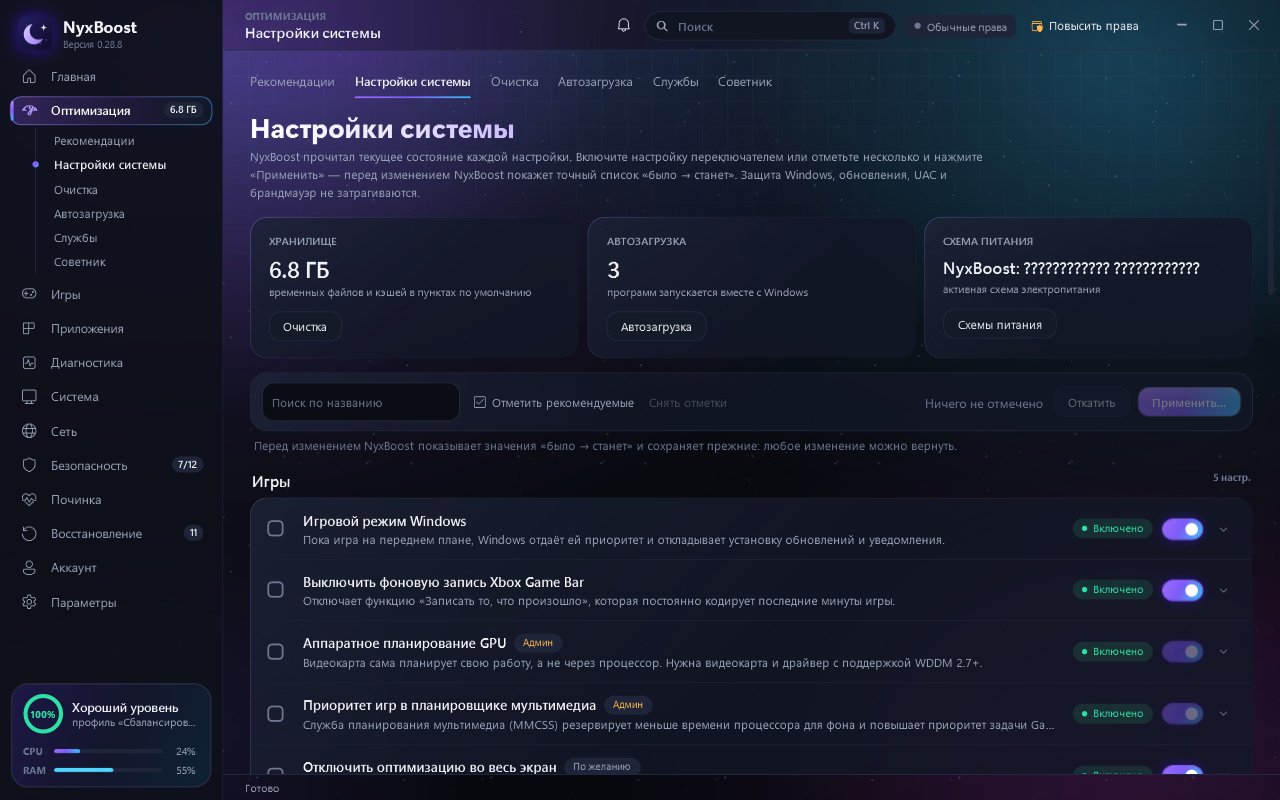This screenshot has height=800, width=1280.
Task: Switch to the Советник tab
Action: pos(745,82)
